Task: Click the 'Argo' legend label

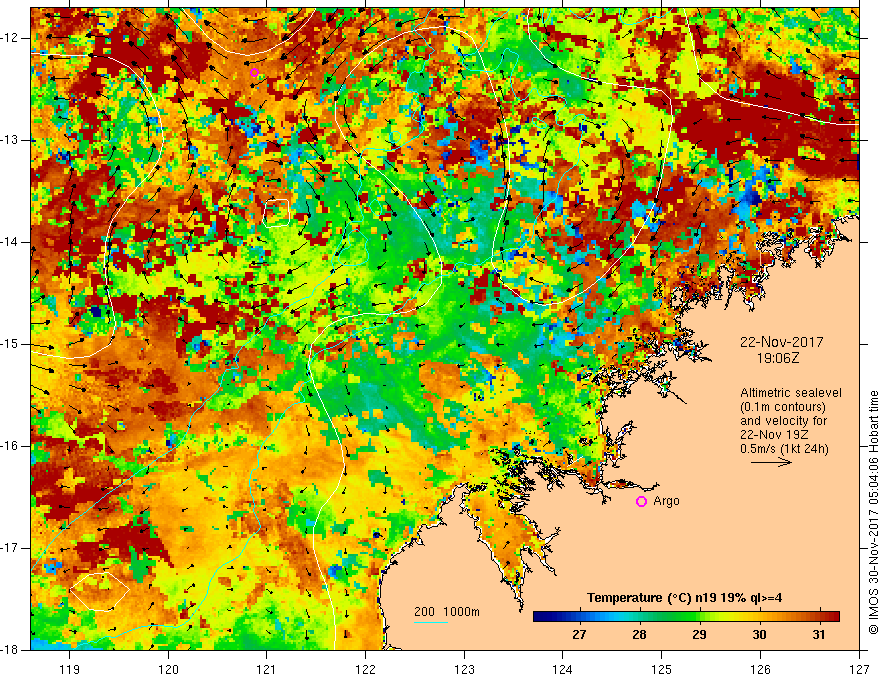Action: 666,501
